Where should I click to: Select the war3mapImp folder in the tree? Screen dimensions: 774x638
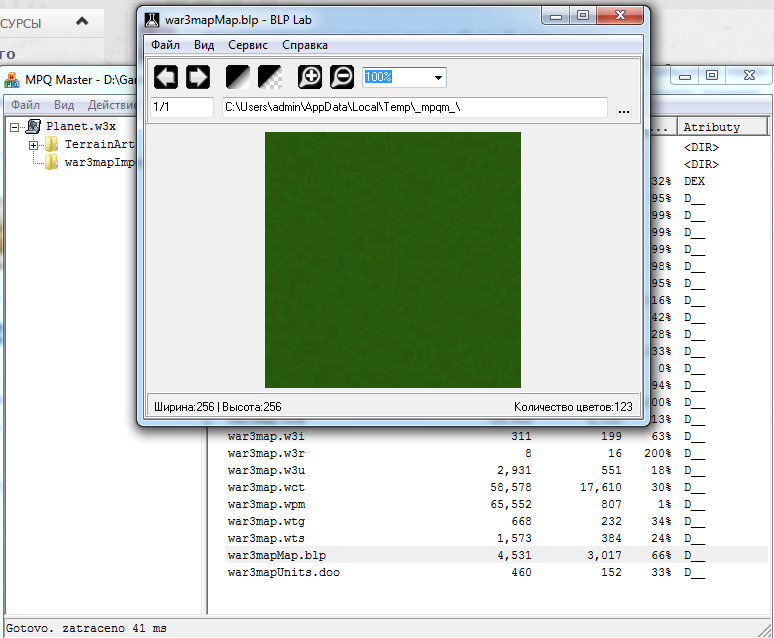click(x=99, y=162)
